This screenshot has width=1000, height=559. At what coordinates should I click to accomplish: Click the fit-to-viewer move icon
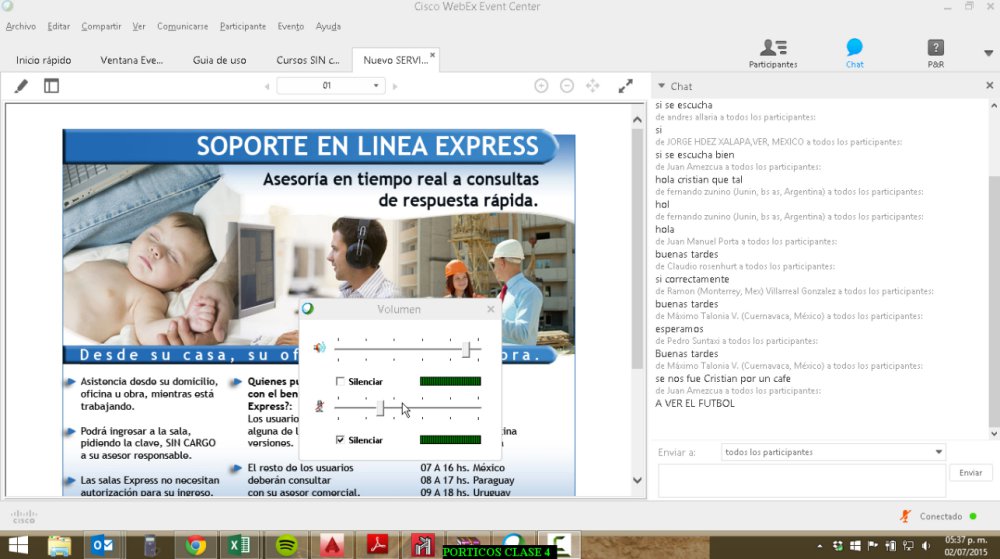(592, 85)
